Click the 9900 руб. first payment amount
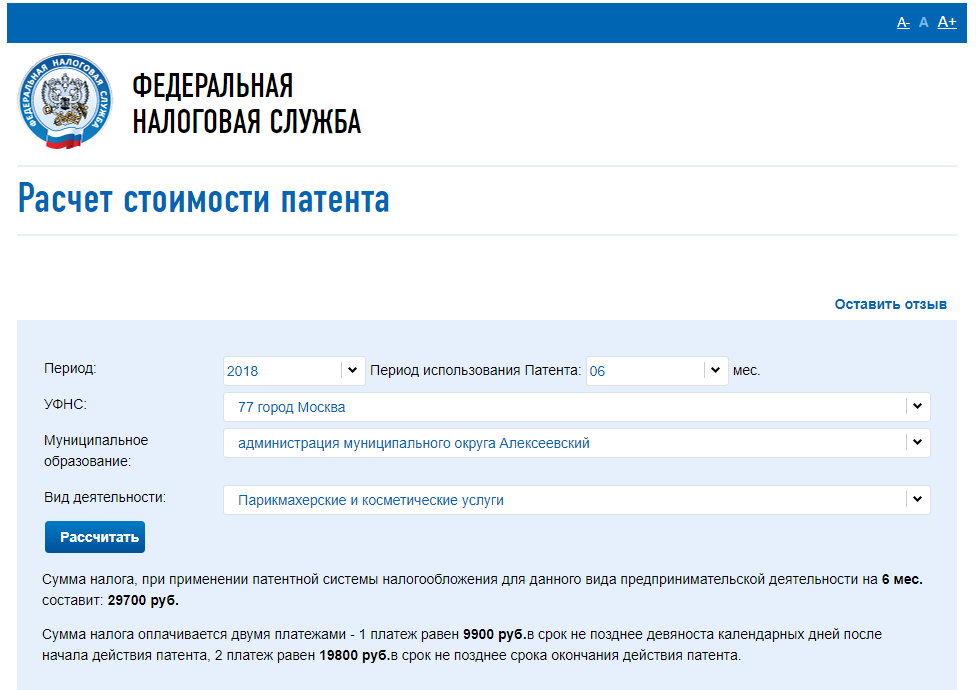Image resolution: width=976 pixels, height=690 pixels. click(x=494, y=634)
